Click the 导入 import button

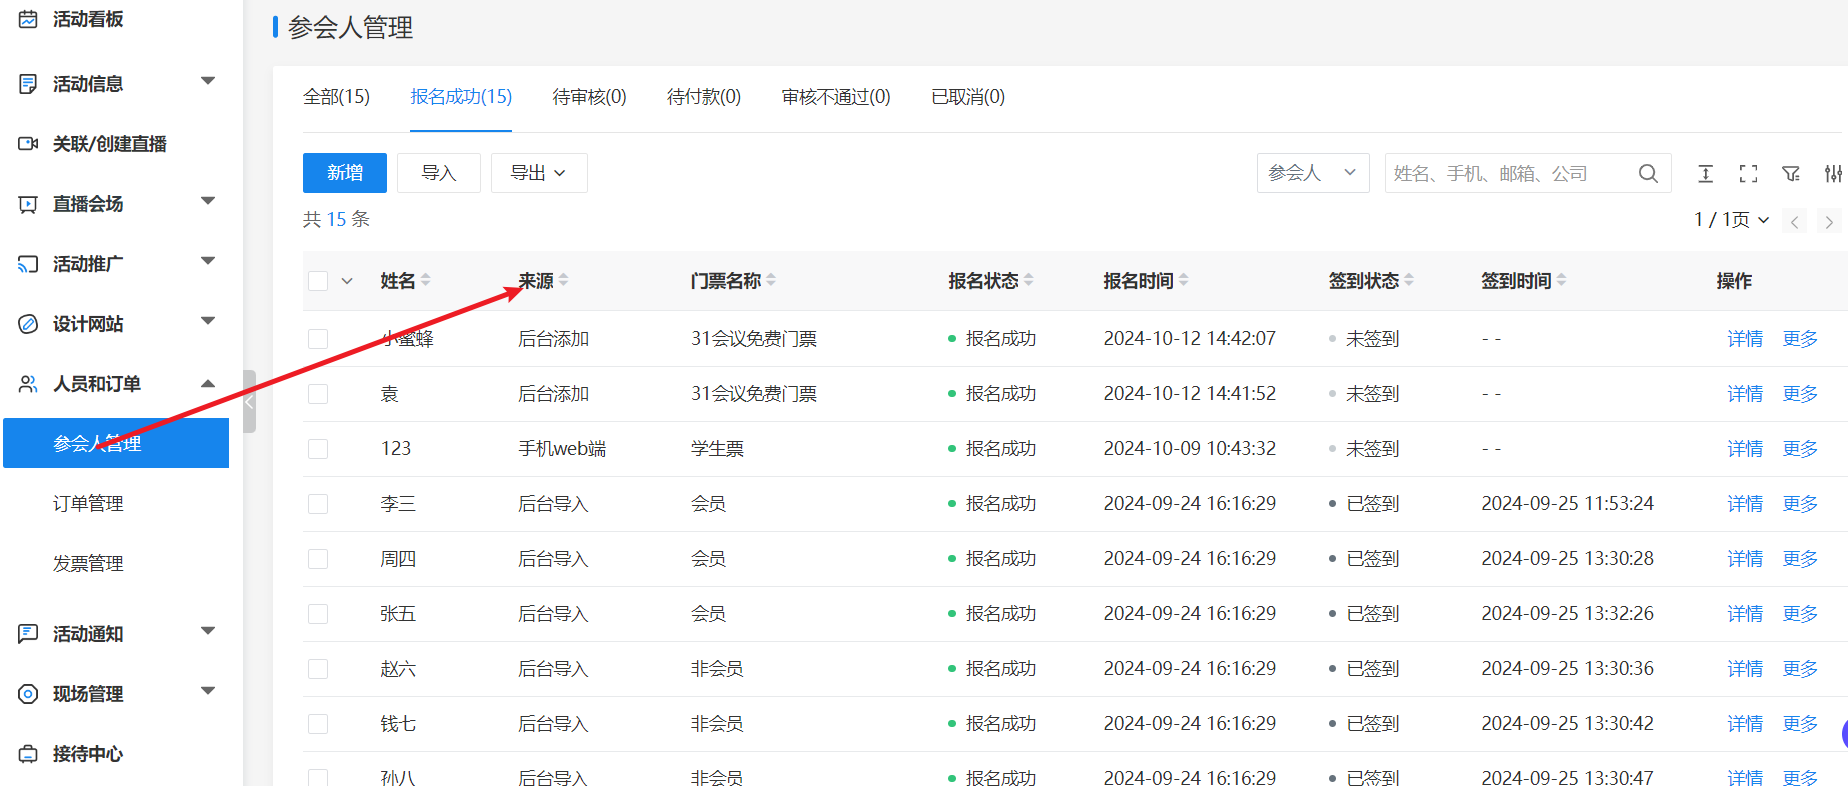(439, 173)
